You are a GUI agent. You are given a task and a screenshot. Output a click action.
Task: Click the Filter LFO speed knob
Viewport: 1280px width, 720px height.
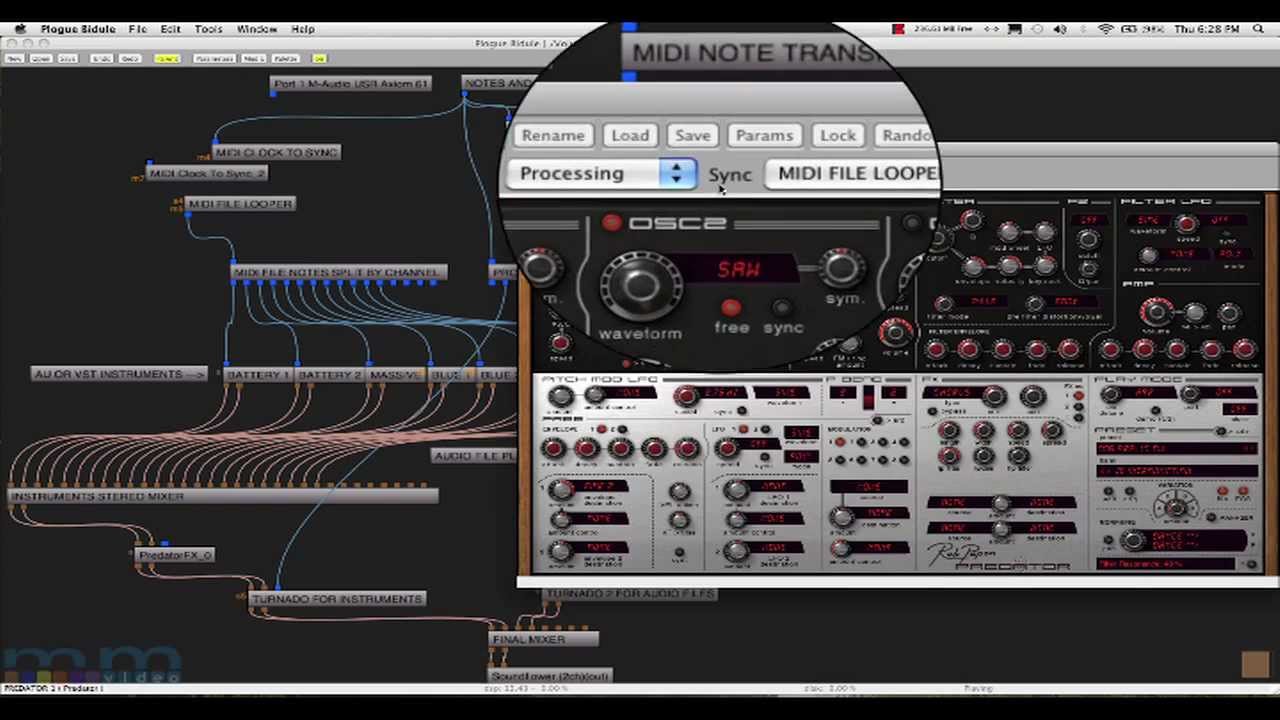pyautogui.click(x=1186, y=223)
